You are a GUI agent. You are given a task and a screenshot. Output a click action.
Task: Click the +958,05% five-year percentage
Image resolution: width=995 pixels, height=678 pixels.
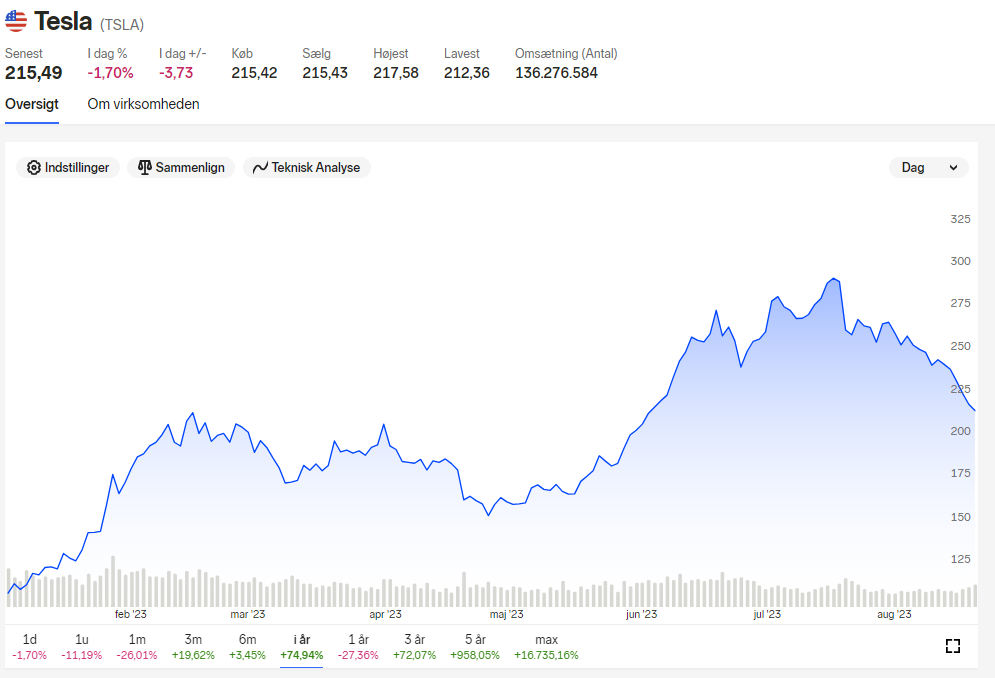pyautogui.click(x=475, y=655)
